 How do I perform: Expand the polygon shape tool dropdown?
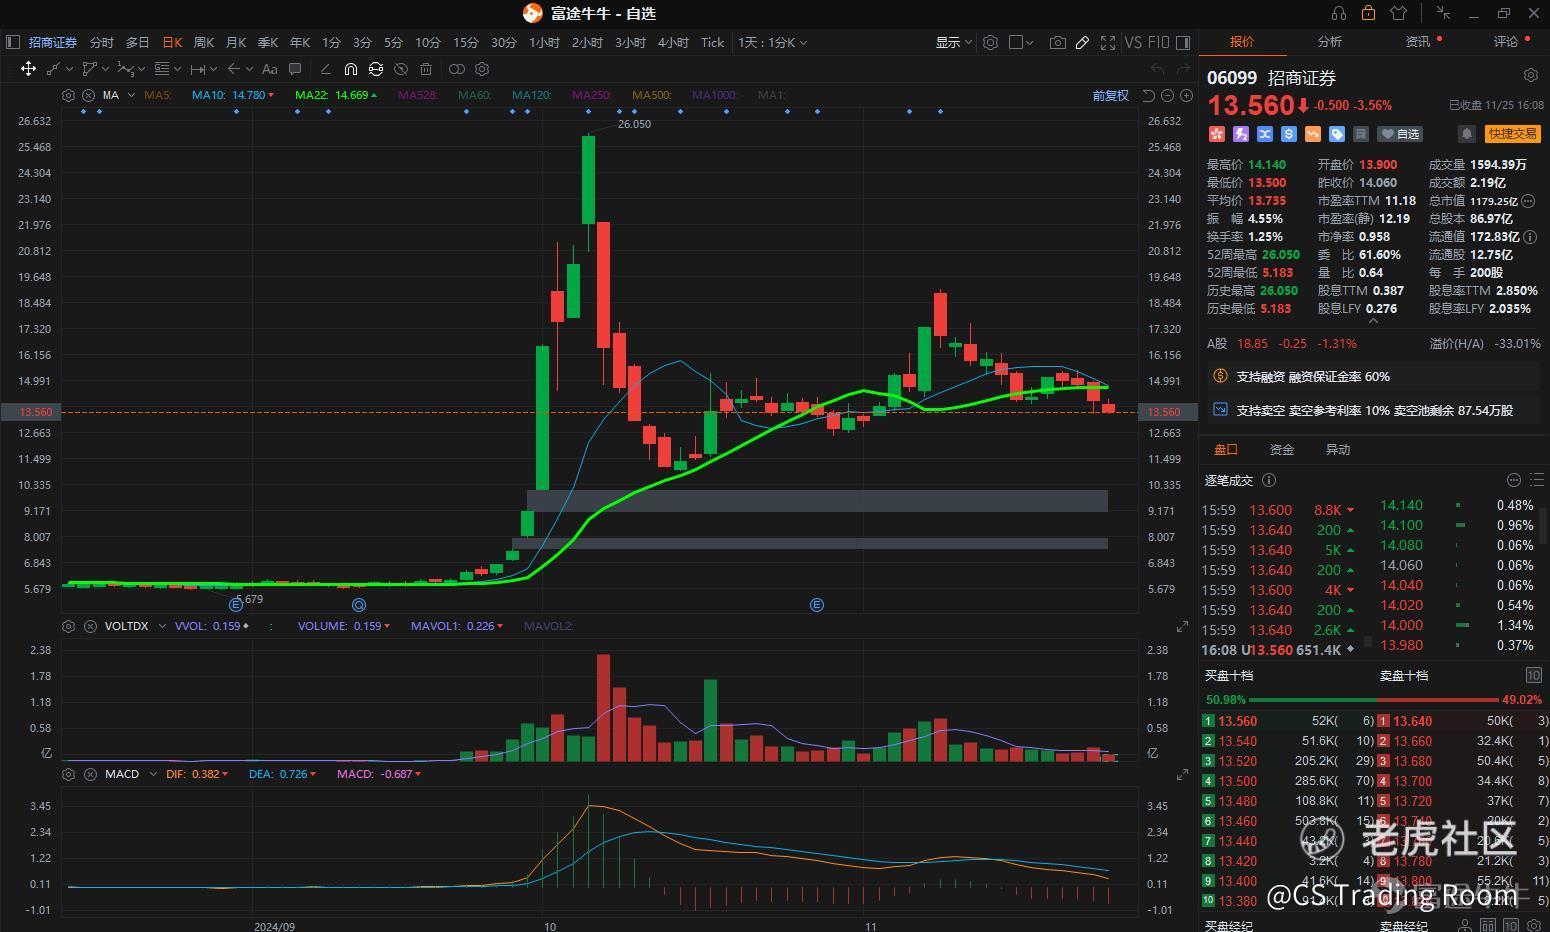(x=105, y=69)
